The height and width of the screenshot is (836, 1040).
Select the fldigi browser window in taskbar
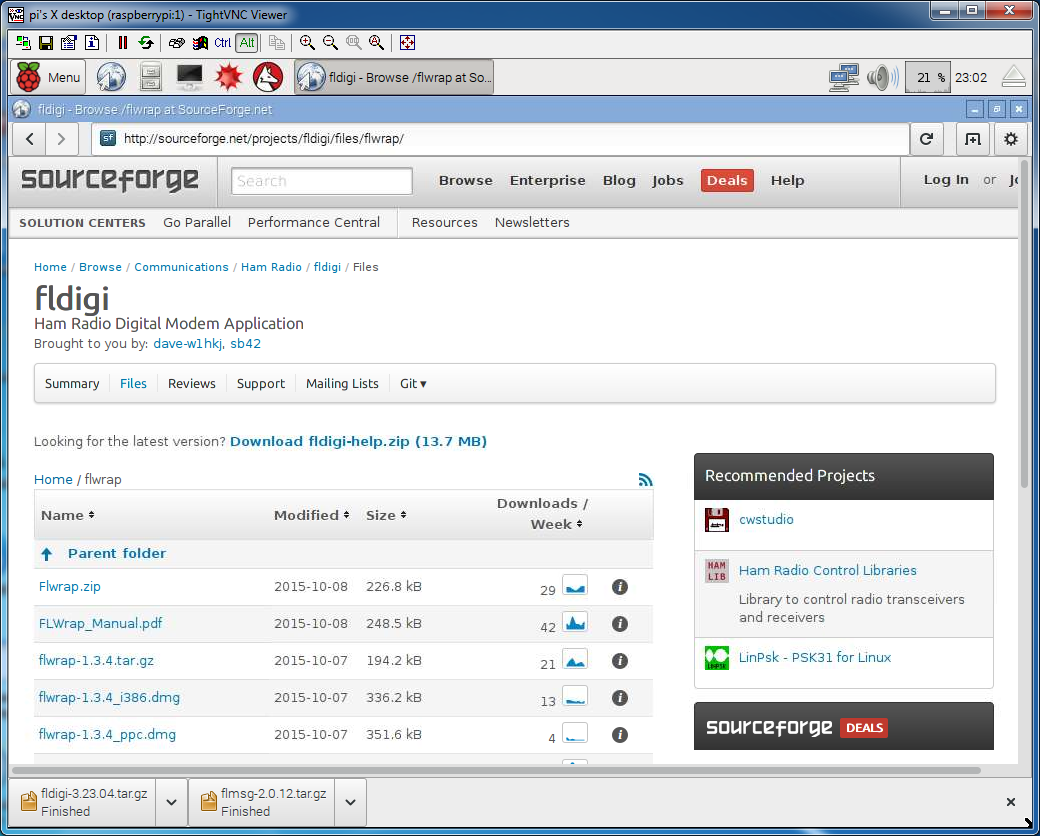pos(394,78)
